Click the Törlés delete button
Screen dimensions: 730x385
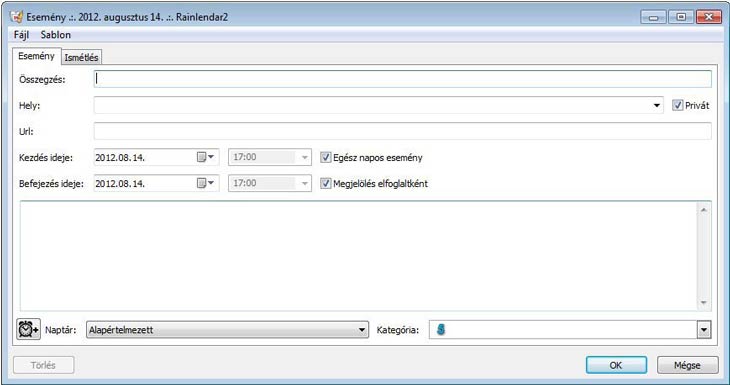[x=43, y=365]
